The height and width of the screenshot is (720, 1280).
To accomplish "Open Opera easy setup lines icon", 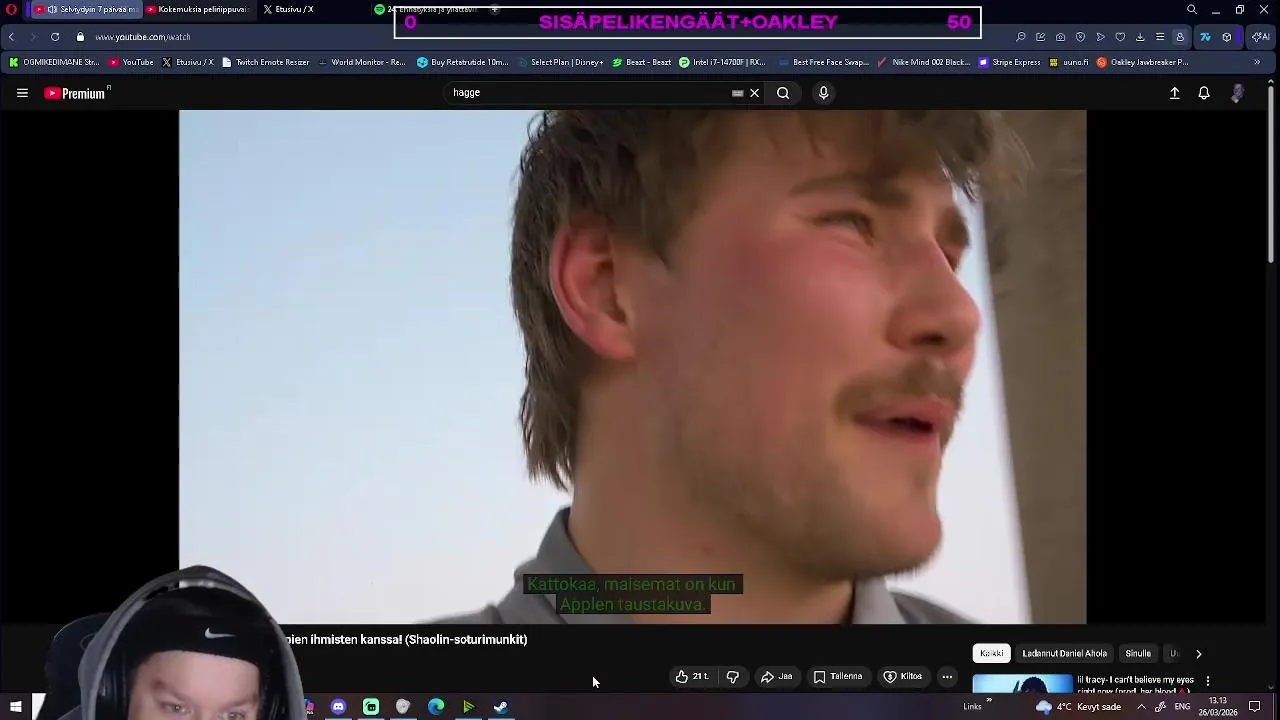I will pos(1160,37).
